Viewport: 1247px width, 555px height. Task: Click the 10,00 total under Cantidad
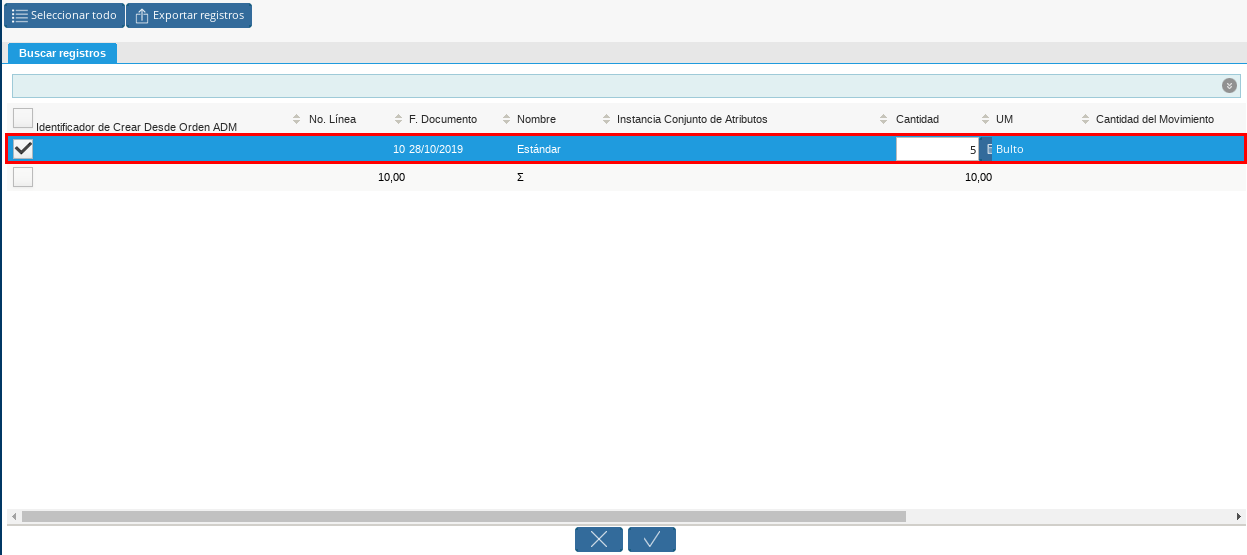(978, 177)
